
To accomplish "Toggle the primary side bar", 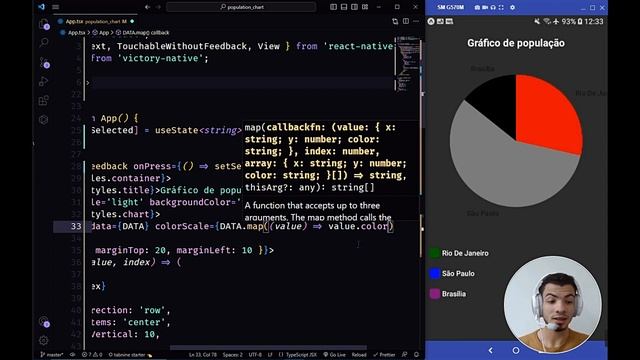I will coord(333,7).
